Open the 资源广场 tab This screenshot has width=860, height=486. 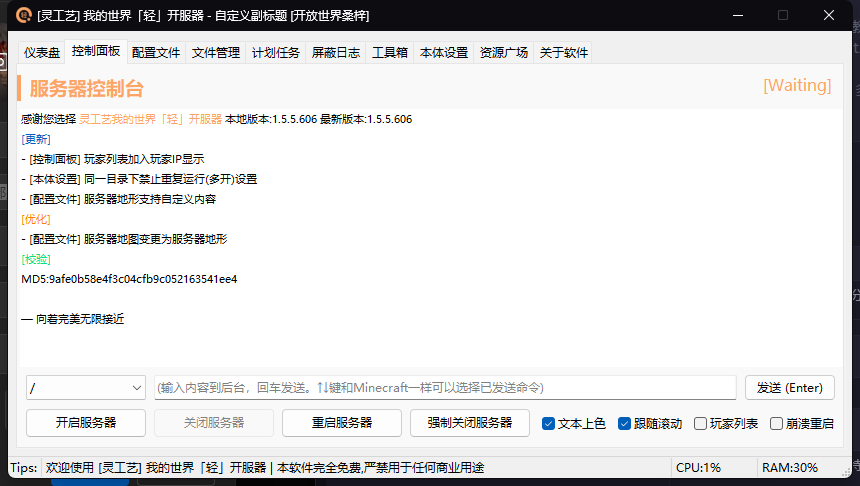tap(504, 53)
